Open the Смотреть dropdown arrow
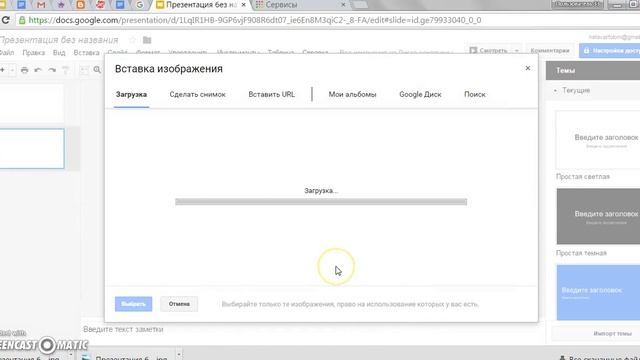Viewport: 640px width, 360px height. 517,51
